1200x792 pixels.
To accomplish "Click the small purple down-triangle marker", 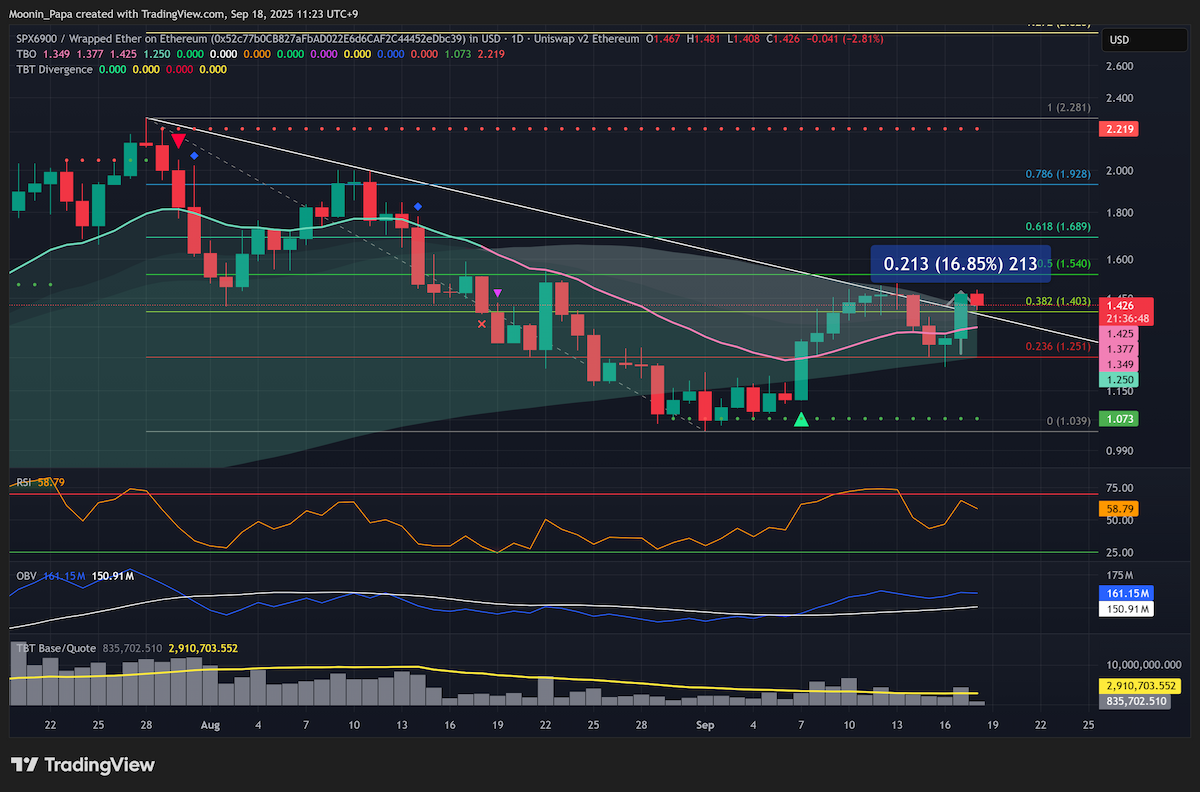I will pos(498,293).
